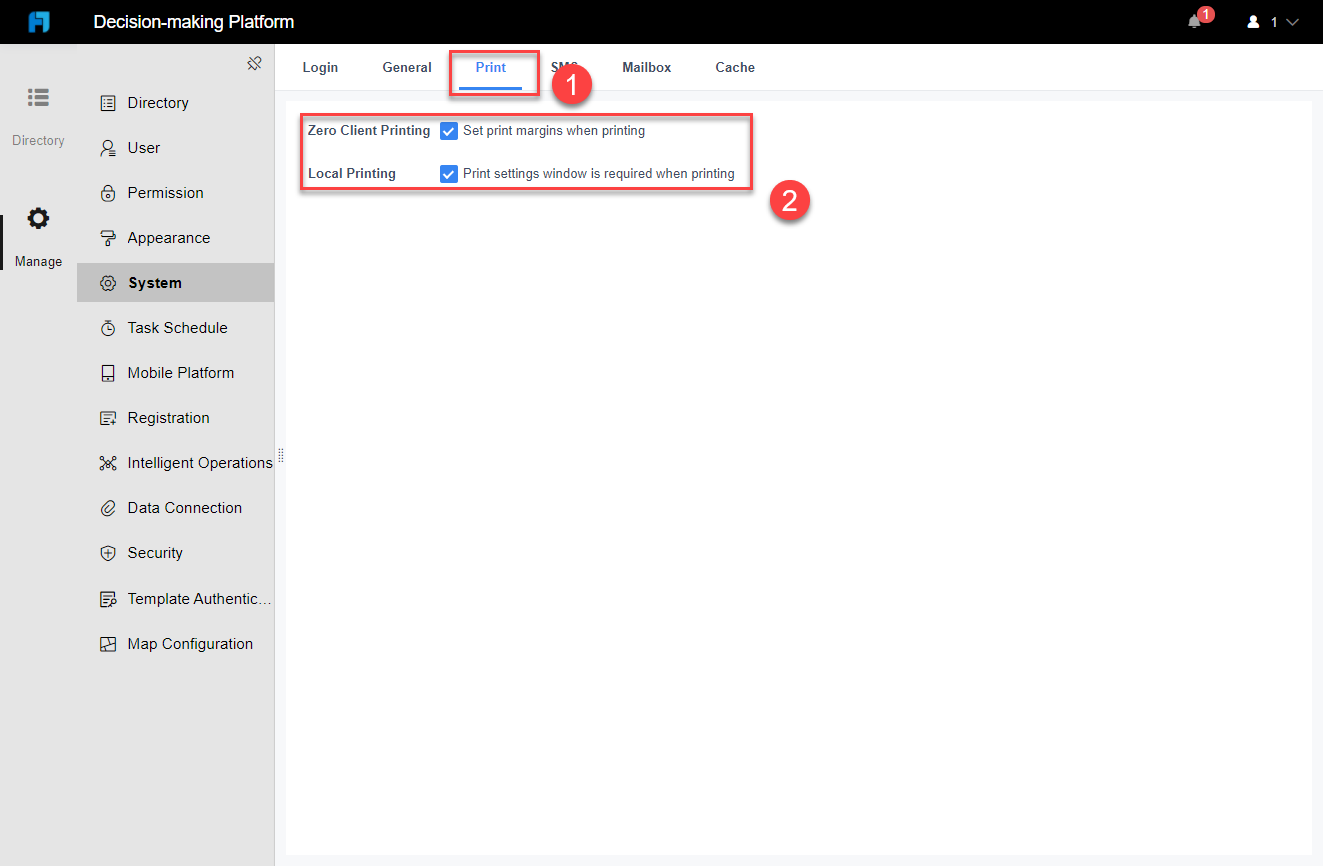Open the Permission settings page
Screen dimensions: 1323x866
coord(166,192)
